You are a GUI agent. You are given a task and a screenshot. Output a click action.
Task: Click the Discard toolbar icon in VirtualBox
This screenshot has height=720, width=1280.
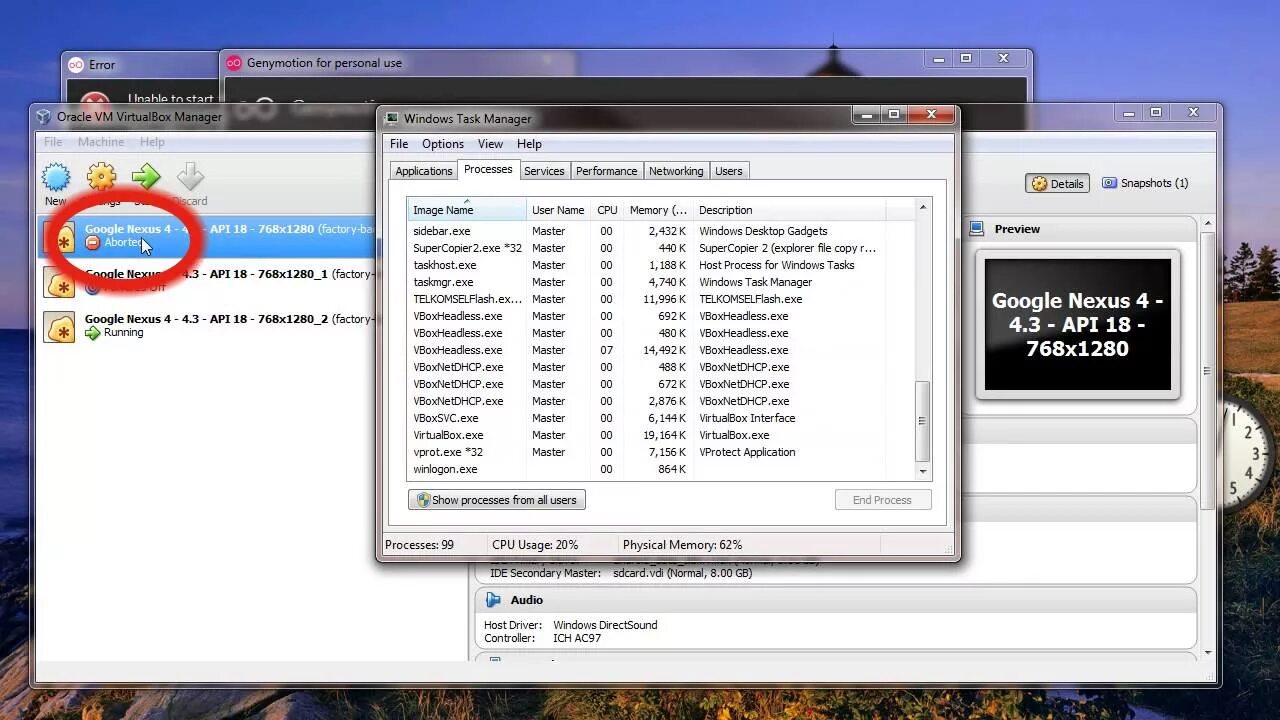(190, 177)
